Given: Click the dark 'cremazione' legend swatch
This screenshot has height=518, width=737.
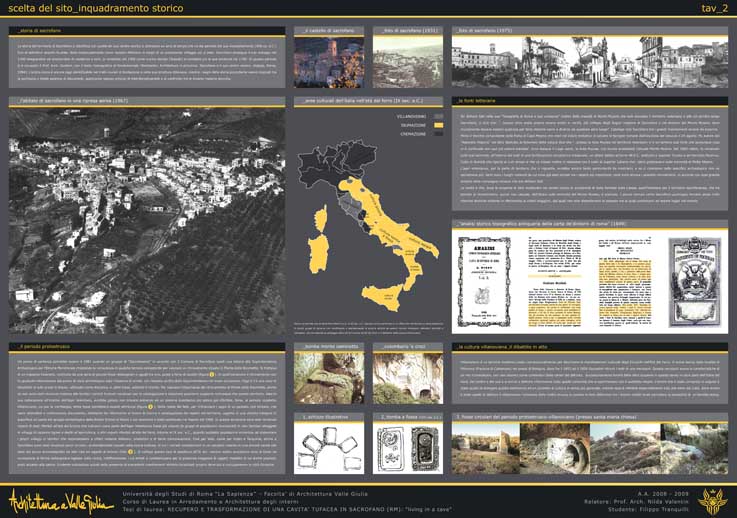Looking at the screenshot, I should (x=439, y=134).
